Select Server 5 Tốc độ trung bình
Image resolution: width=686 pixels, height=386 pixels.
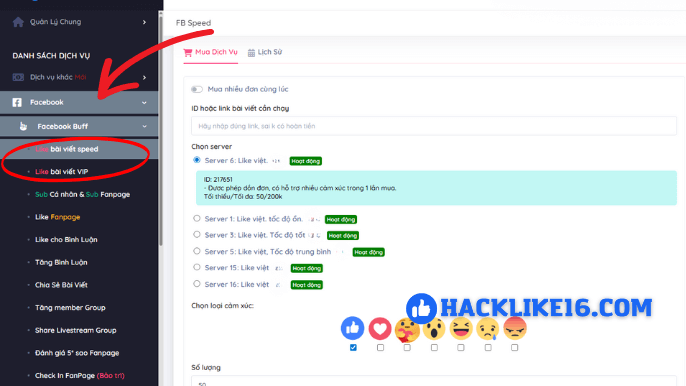pyautogui.click(x=197, y=251)
